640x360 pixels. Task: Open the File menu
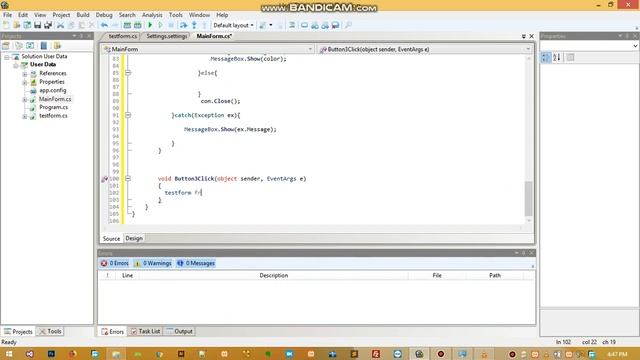7,15
